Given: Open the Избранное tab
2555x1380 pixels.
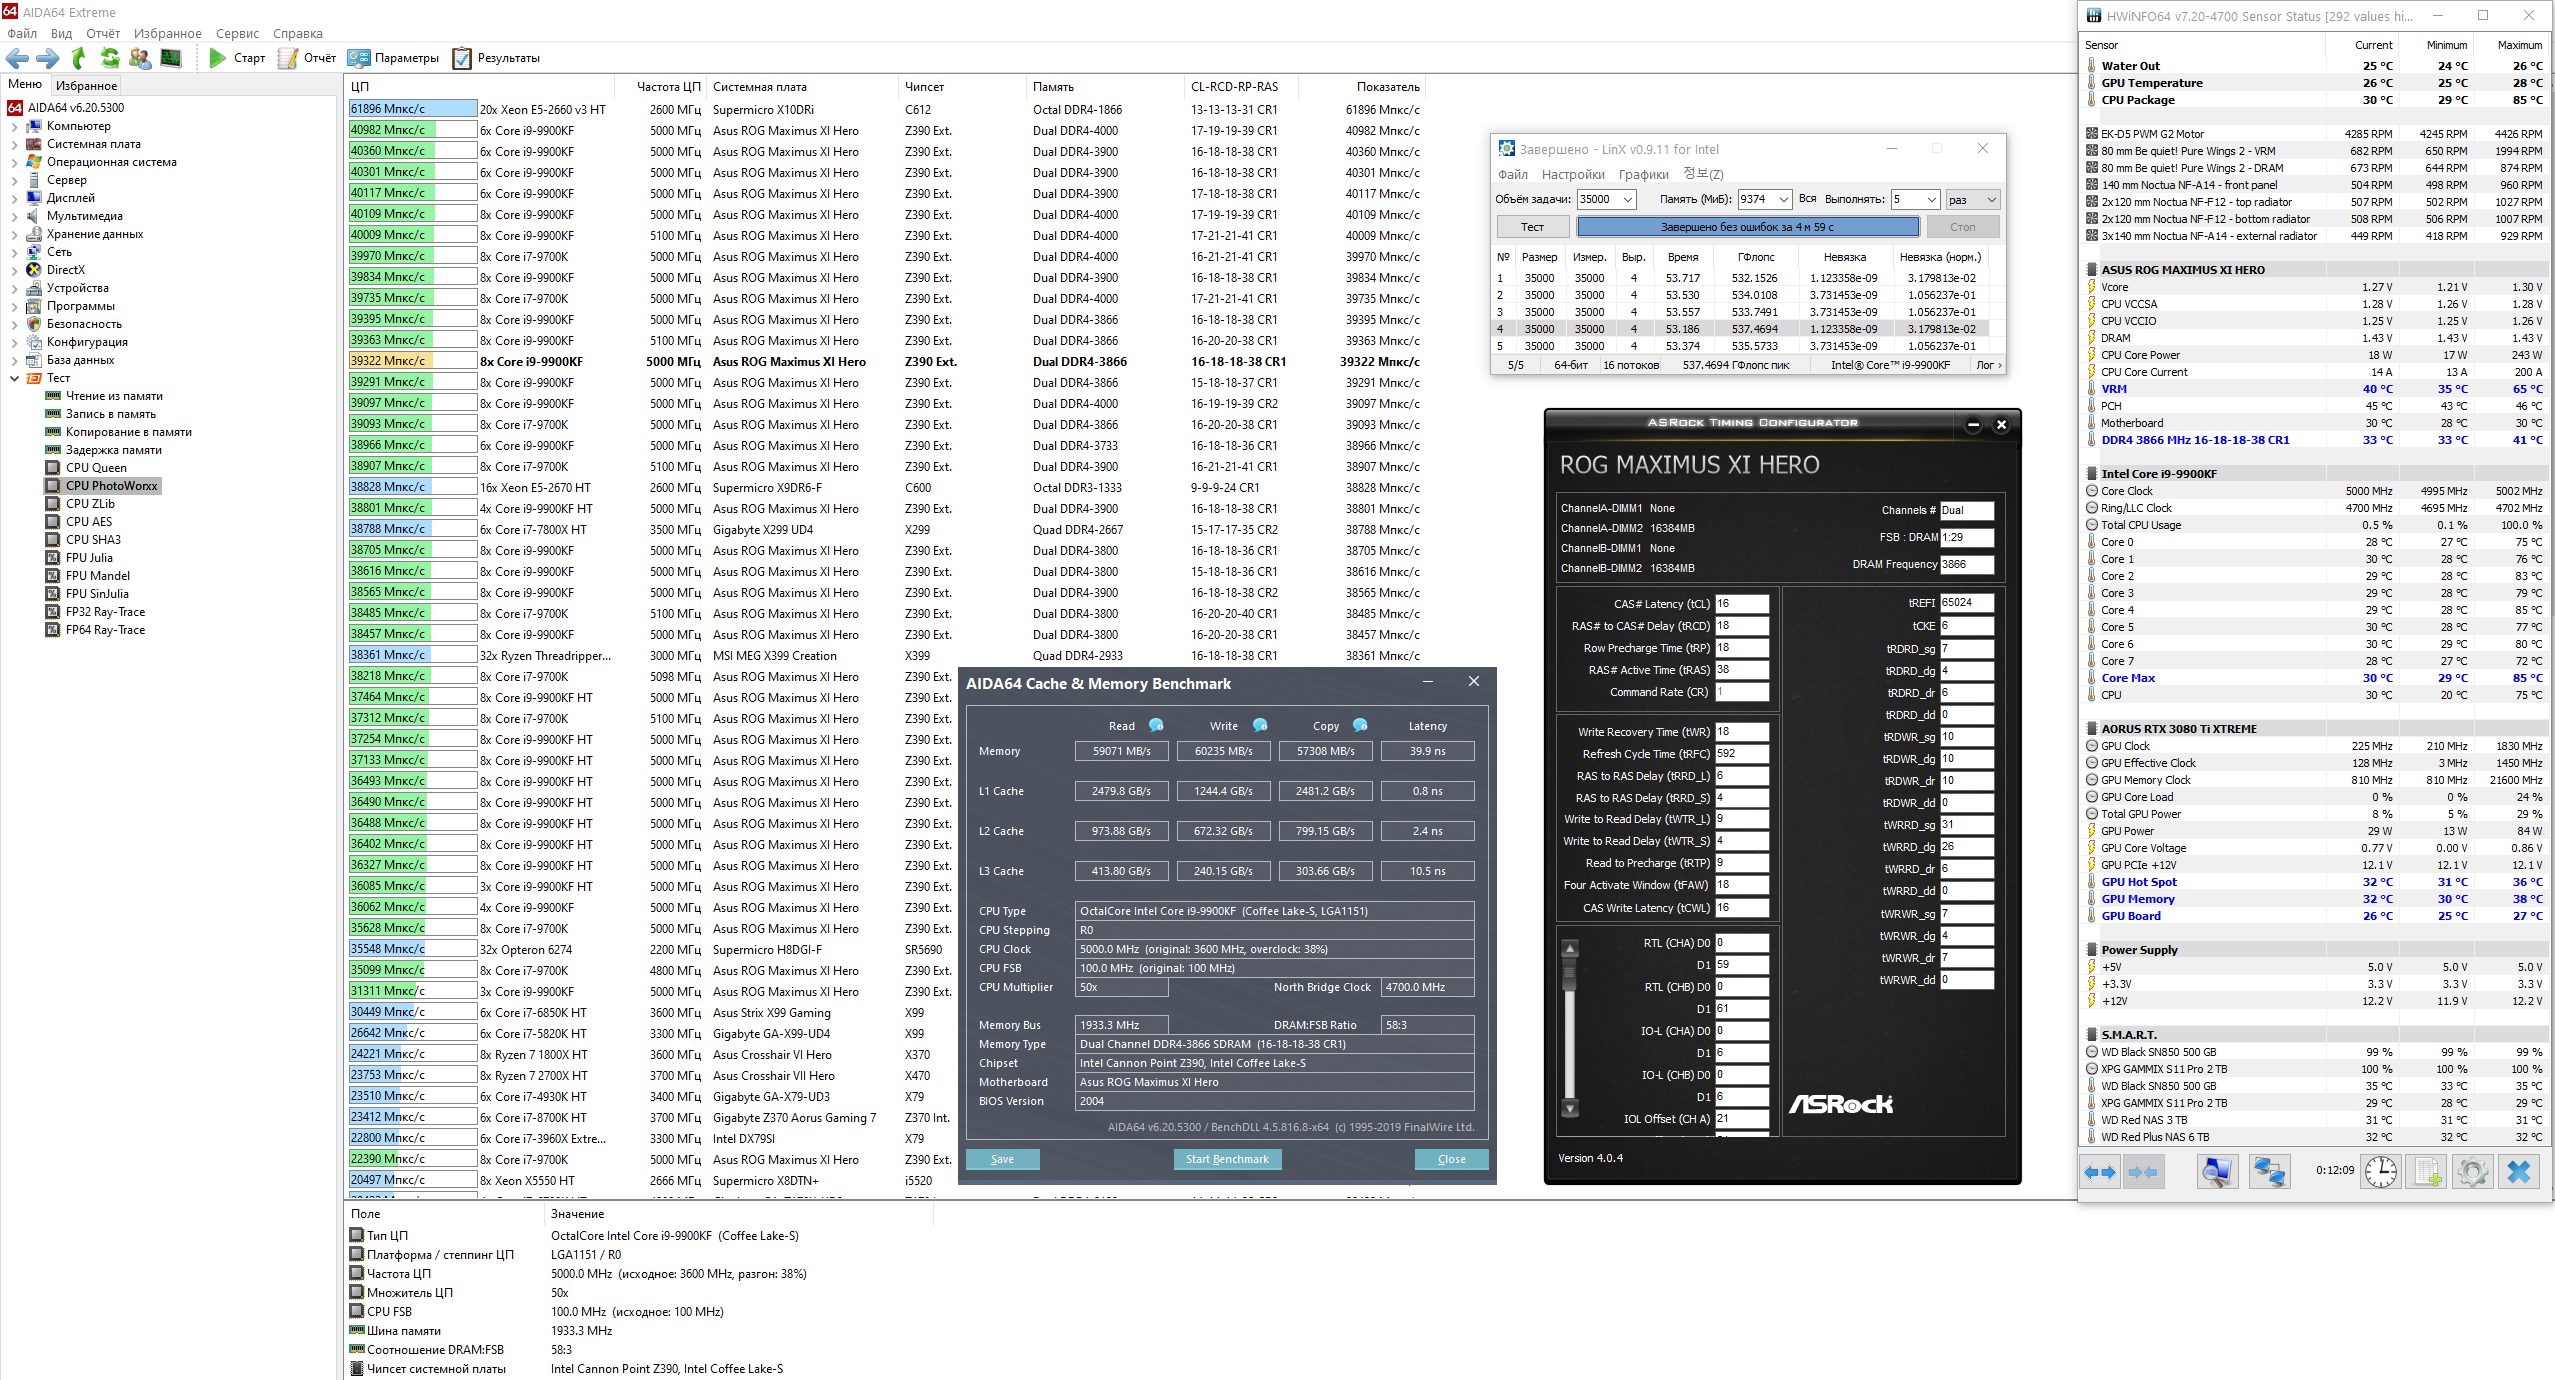Looking at the screenshot, I should pyautogui.click(x=86, y=86).
